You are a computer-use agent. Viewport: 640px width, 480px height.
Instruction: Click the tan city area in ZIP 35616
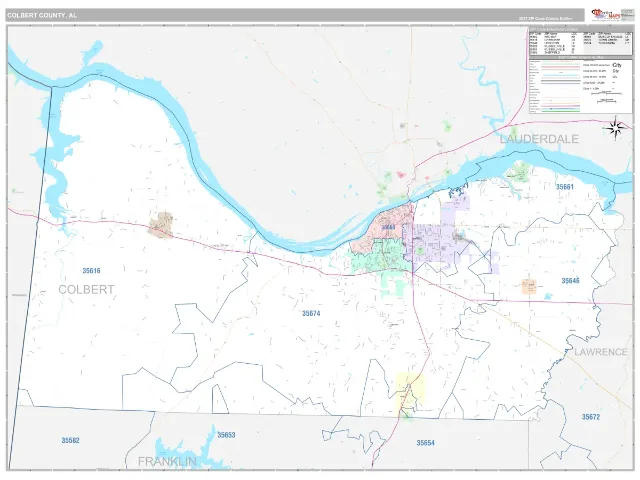pos(161,225)
